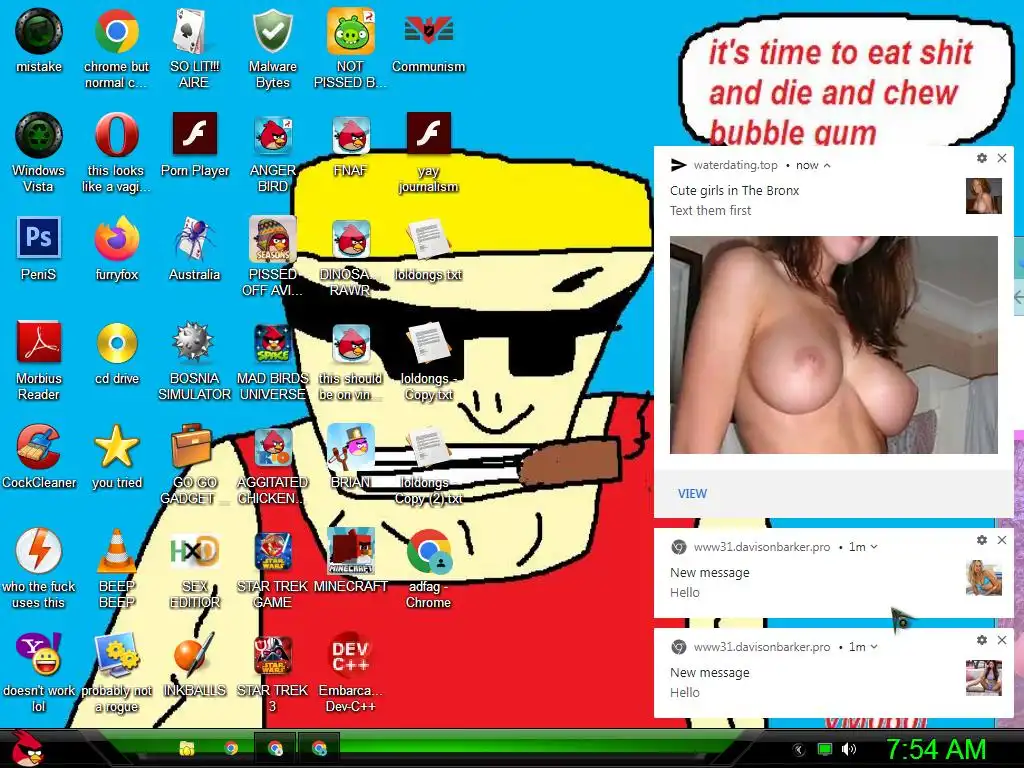The height and width of the screenshot is (768, 1024).
Task: Open the folder icon in the taskbar
Action: (187, 748)
